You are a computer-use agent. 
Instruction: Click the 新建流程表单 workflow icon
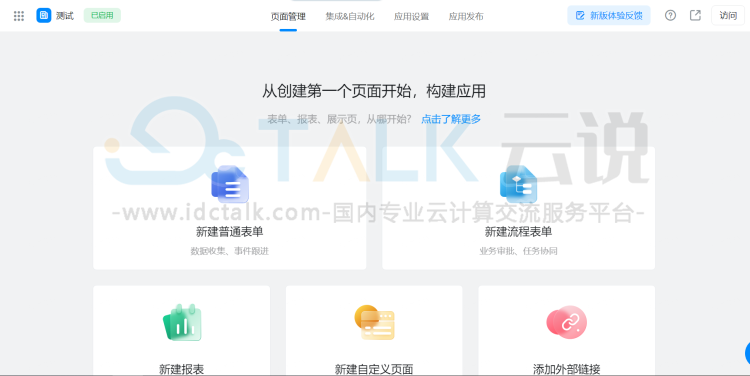[x=518, y=184]
